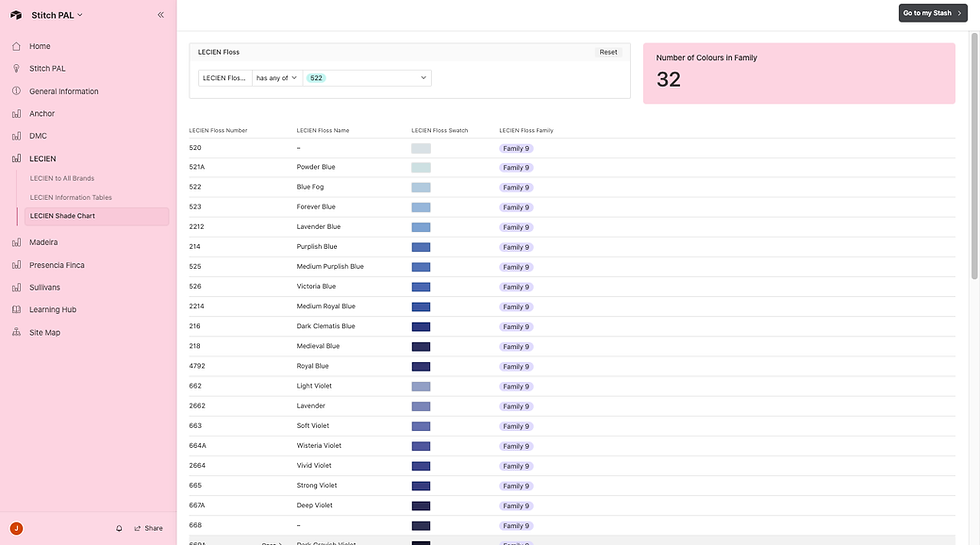Click the 'Medium Purplish Blue' name cell
980x545 pixels.
(x=330, y=267)
